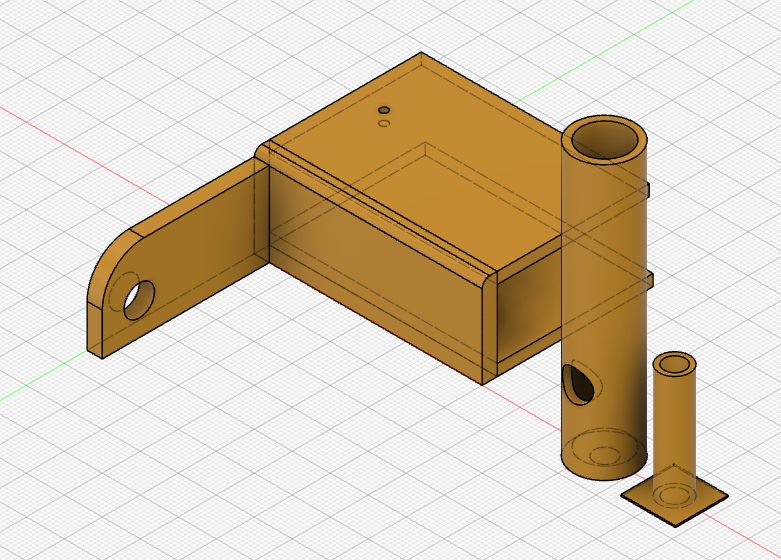The height and width of the screenshot is (560, 781).
Task: Select the upper small hole on the top face
Action: click(x=383, y=109)
